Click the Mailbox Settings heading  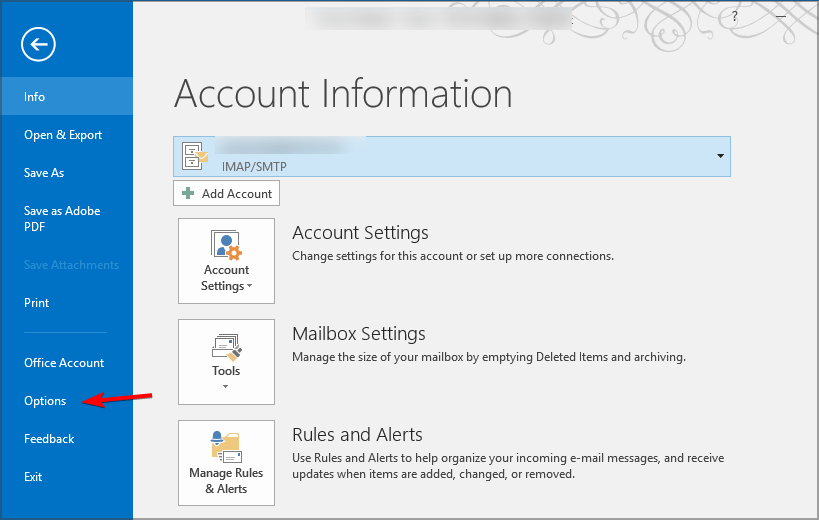point(359,334)
